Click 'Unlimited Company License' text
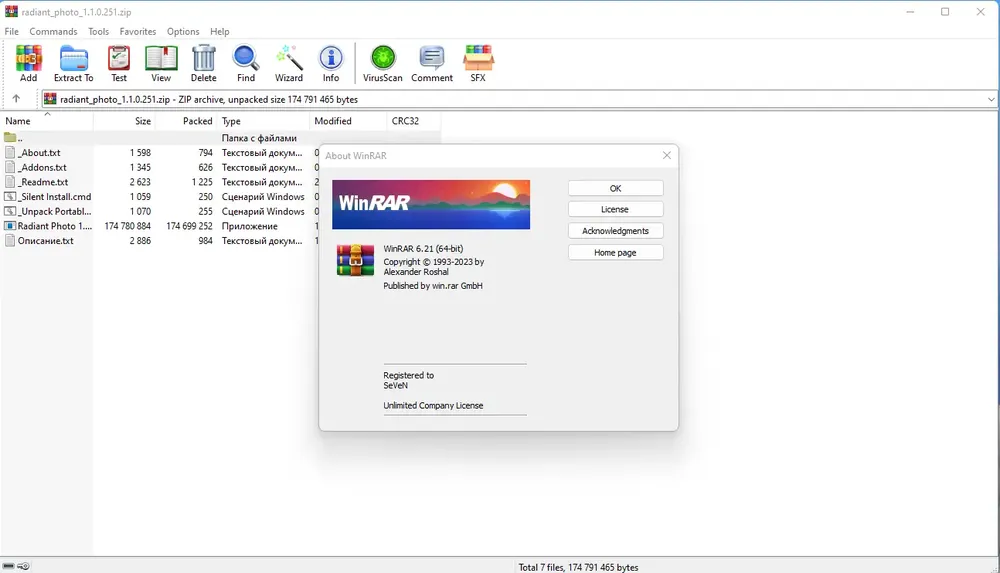Viewport: 1000px width, 573px height. (x=433, y=405)
